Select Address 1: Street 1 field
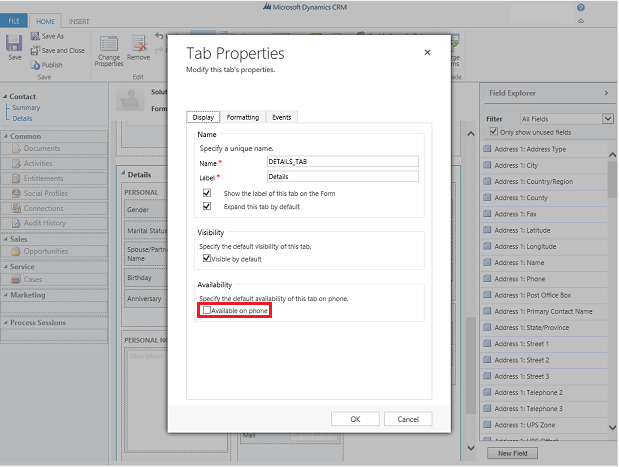Screen dimensions: 619x467 pyautogui.click(x=544, y=344)
